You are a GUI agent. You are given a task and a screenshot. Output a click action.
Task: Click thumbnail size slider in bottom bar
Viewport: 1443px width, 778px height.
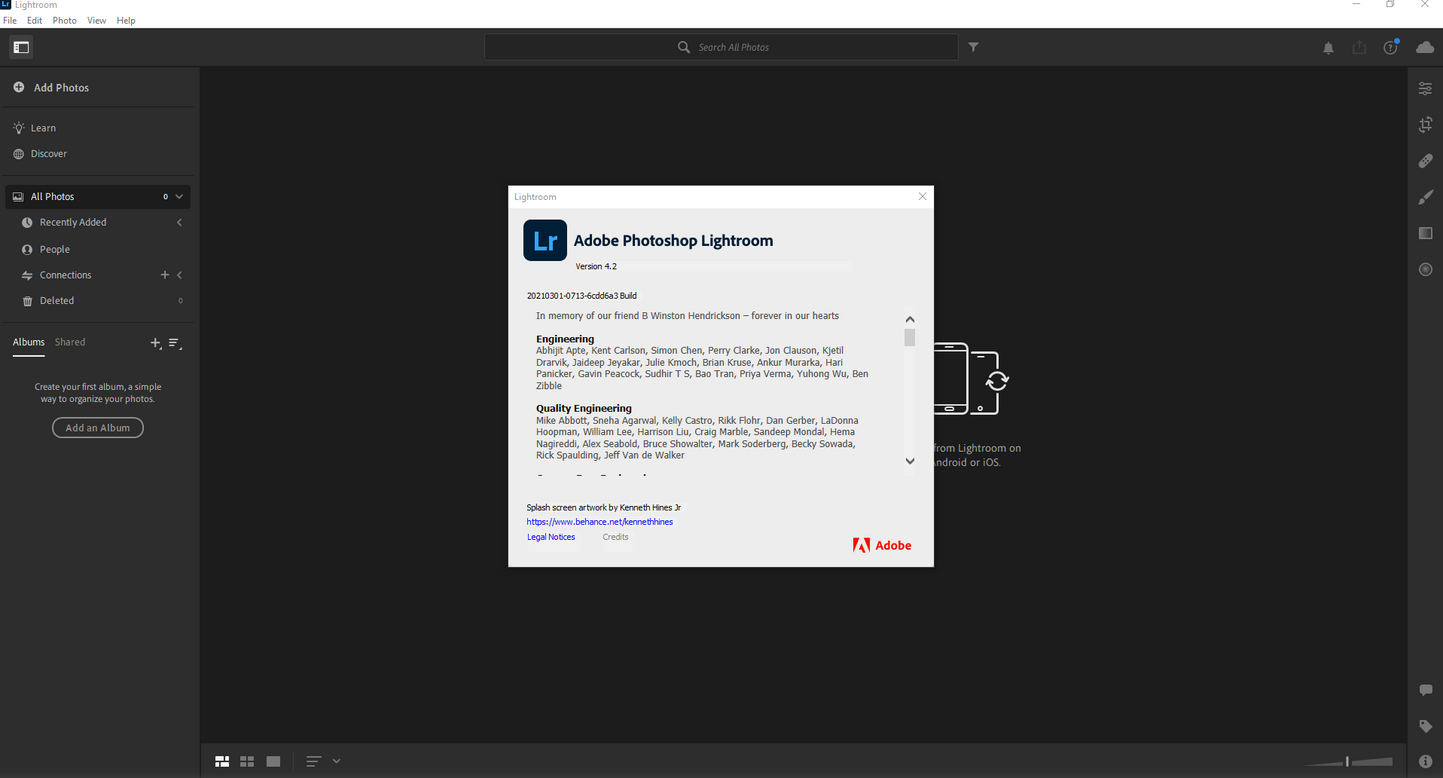click(x=1348, y=762)
